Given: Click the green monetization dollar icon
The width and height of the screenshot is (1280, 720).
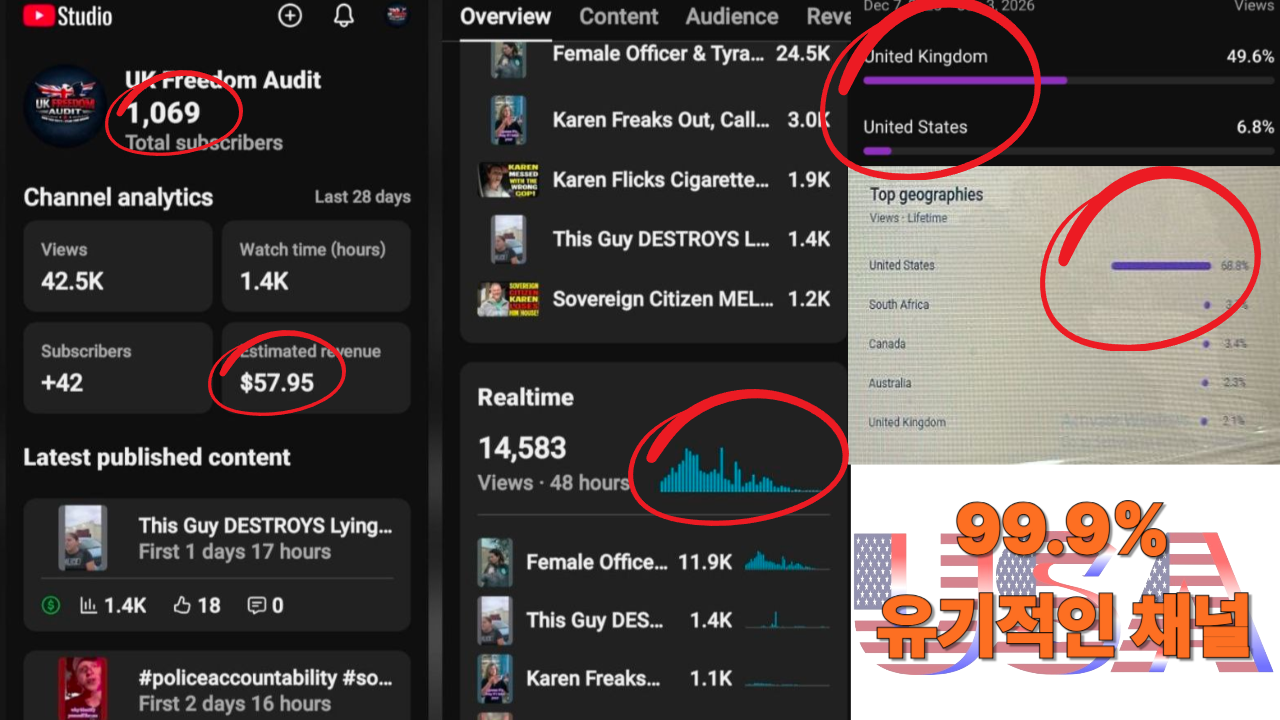Looking at the screenshot, I should [51, 605].
